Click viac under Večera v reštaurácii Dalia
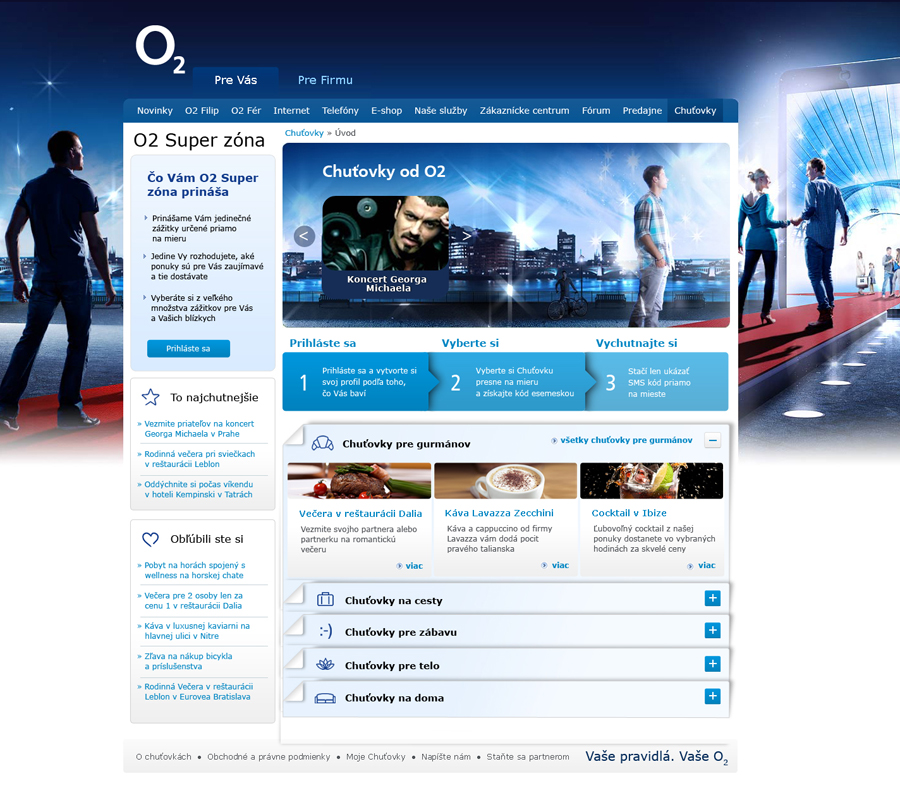Image resolution: width=900 pixels, height=800 pixels. [x=410, y=566]
